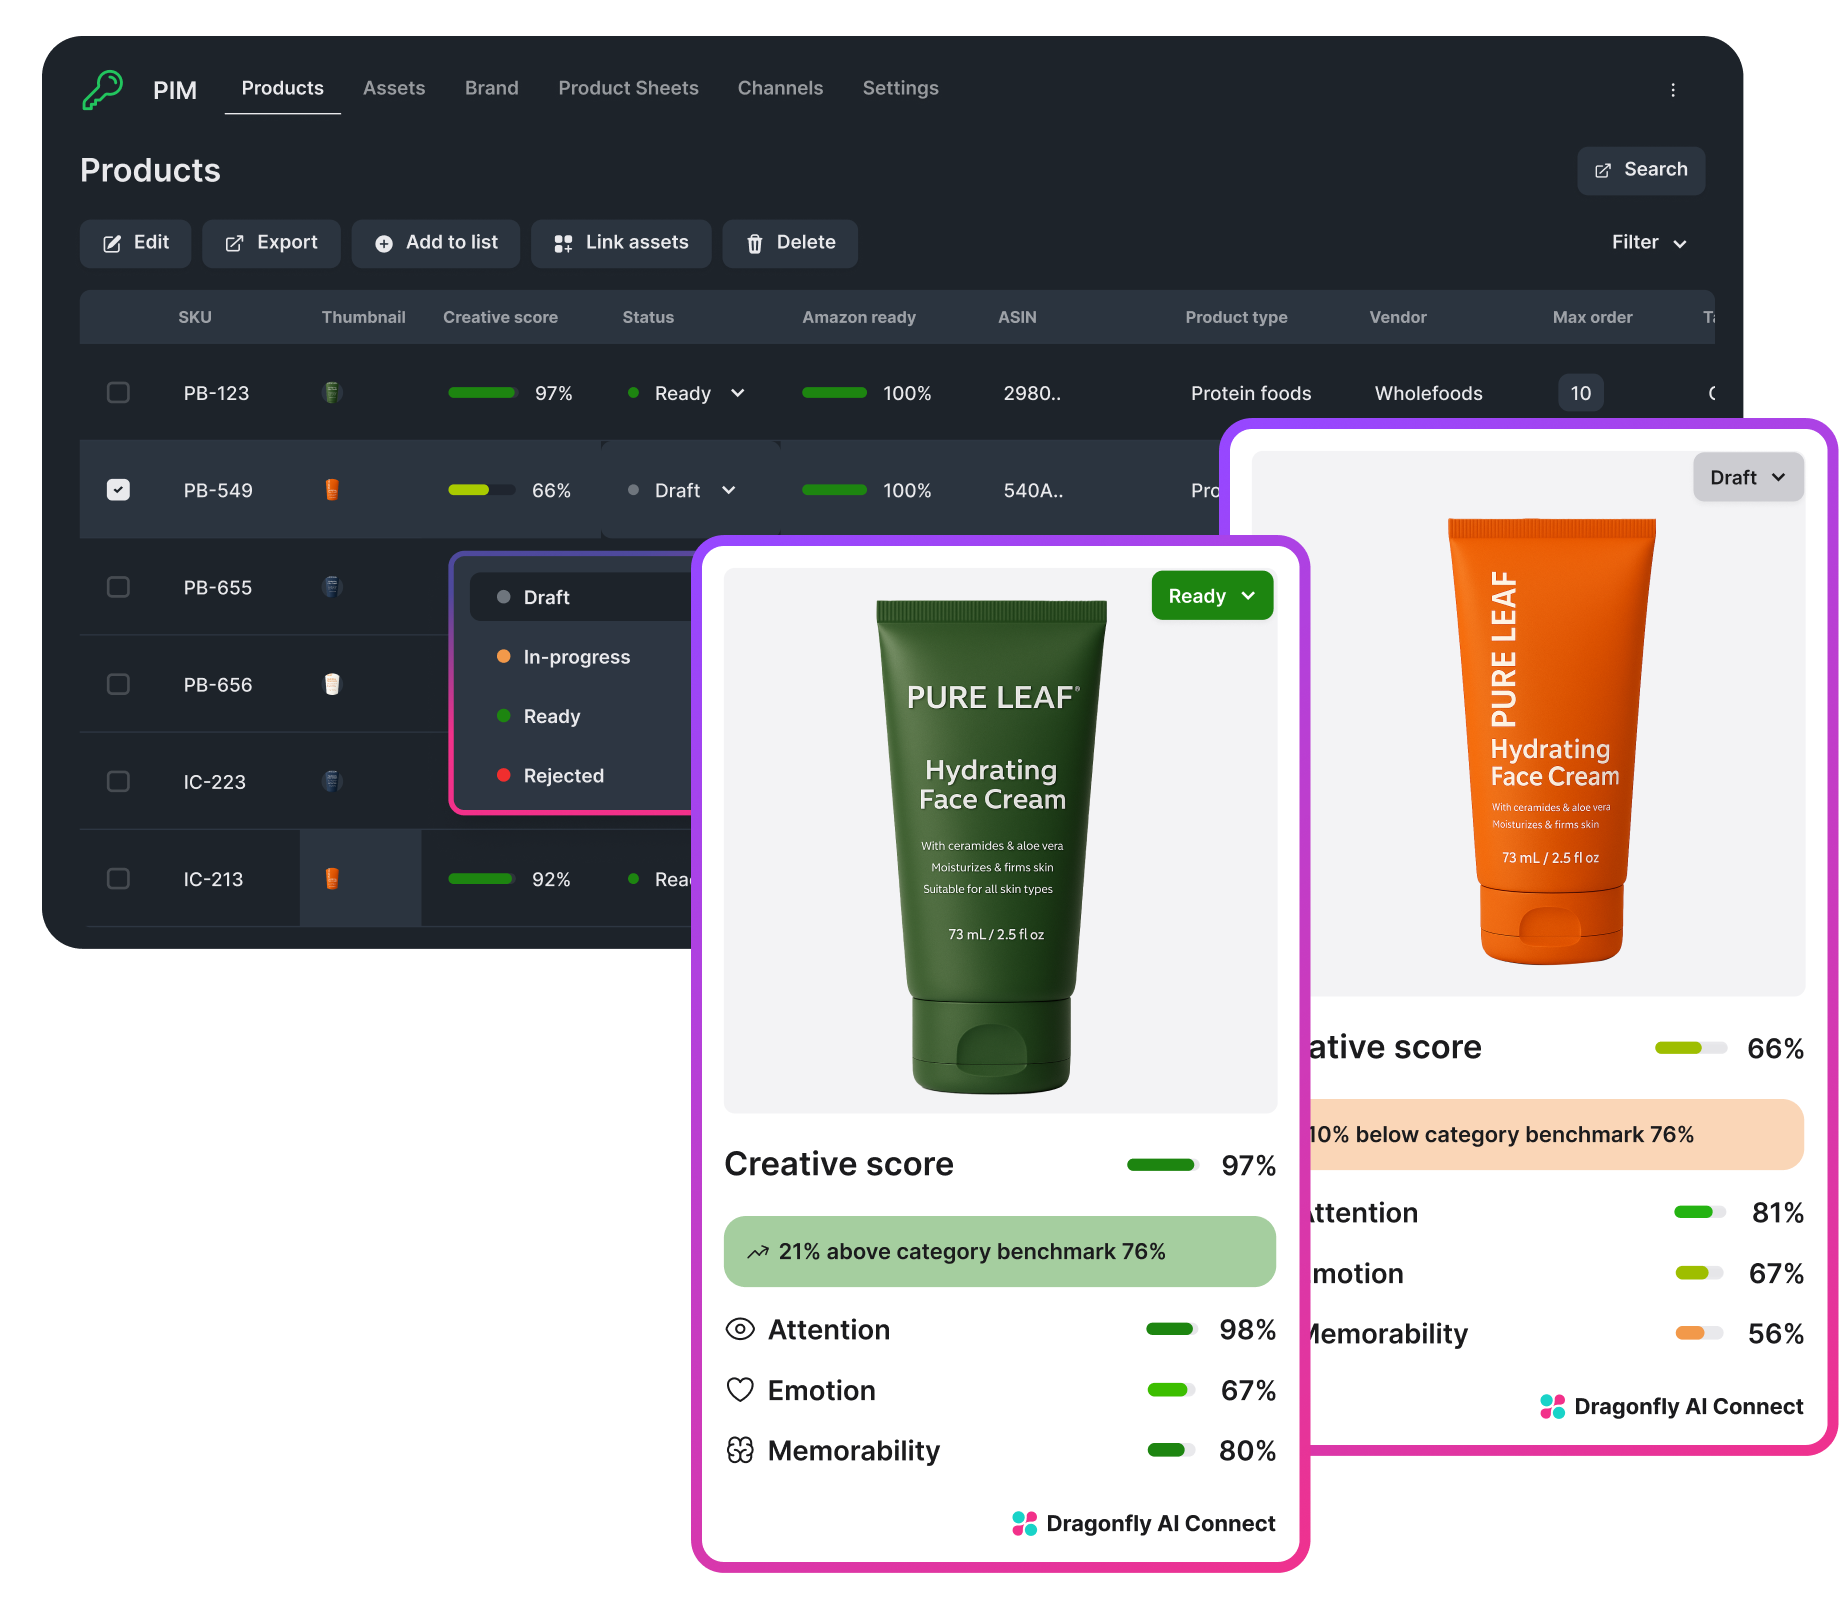Uncheck the PB-549 row checkbox
The image size is (1842, 1599).
coord(118,489)
